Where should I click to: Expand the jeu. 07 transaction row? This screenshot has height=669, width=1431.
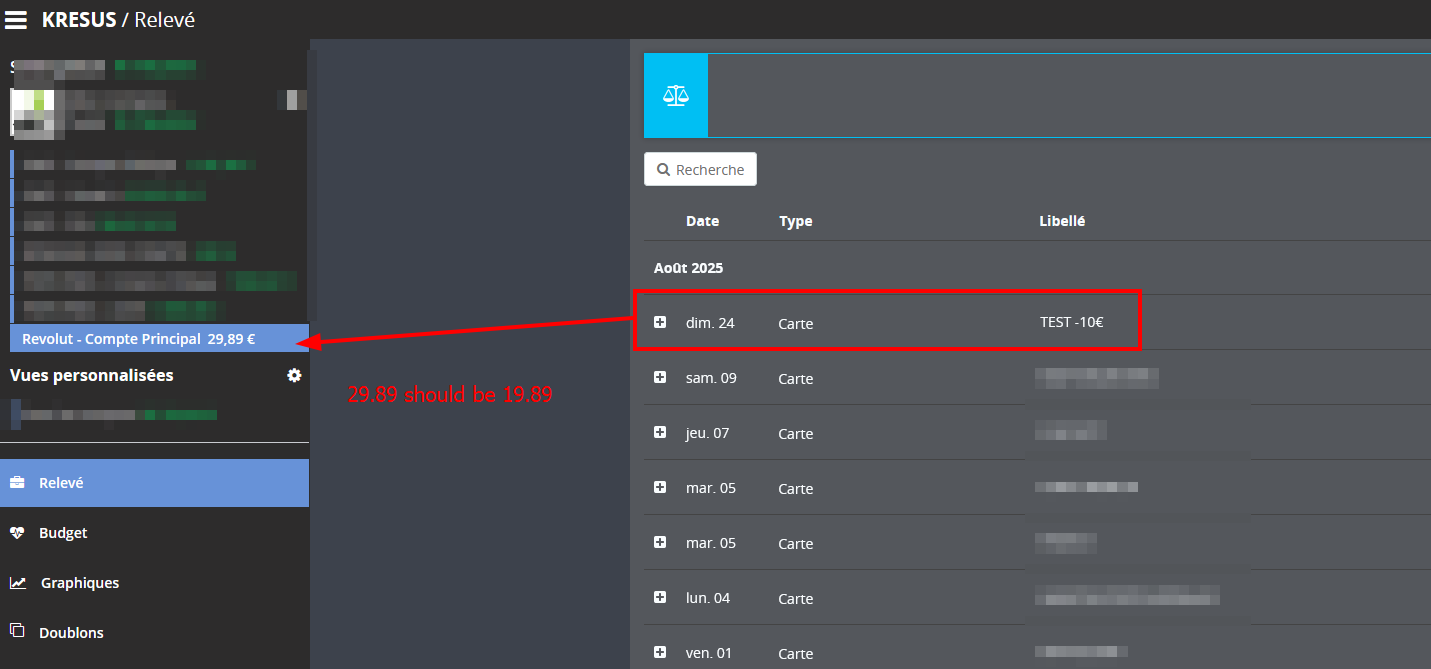point(660,432)
